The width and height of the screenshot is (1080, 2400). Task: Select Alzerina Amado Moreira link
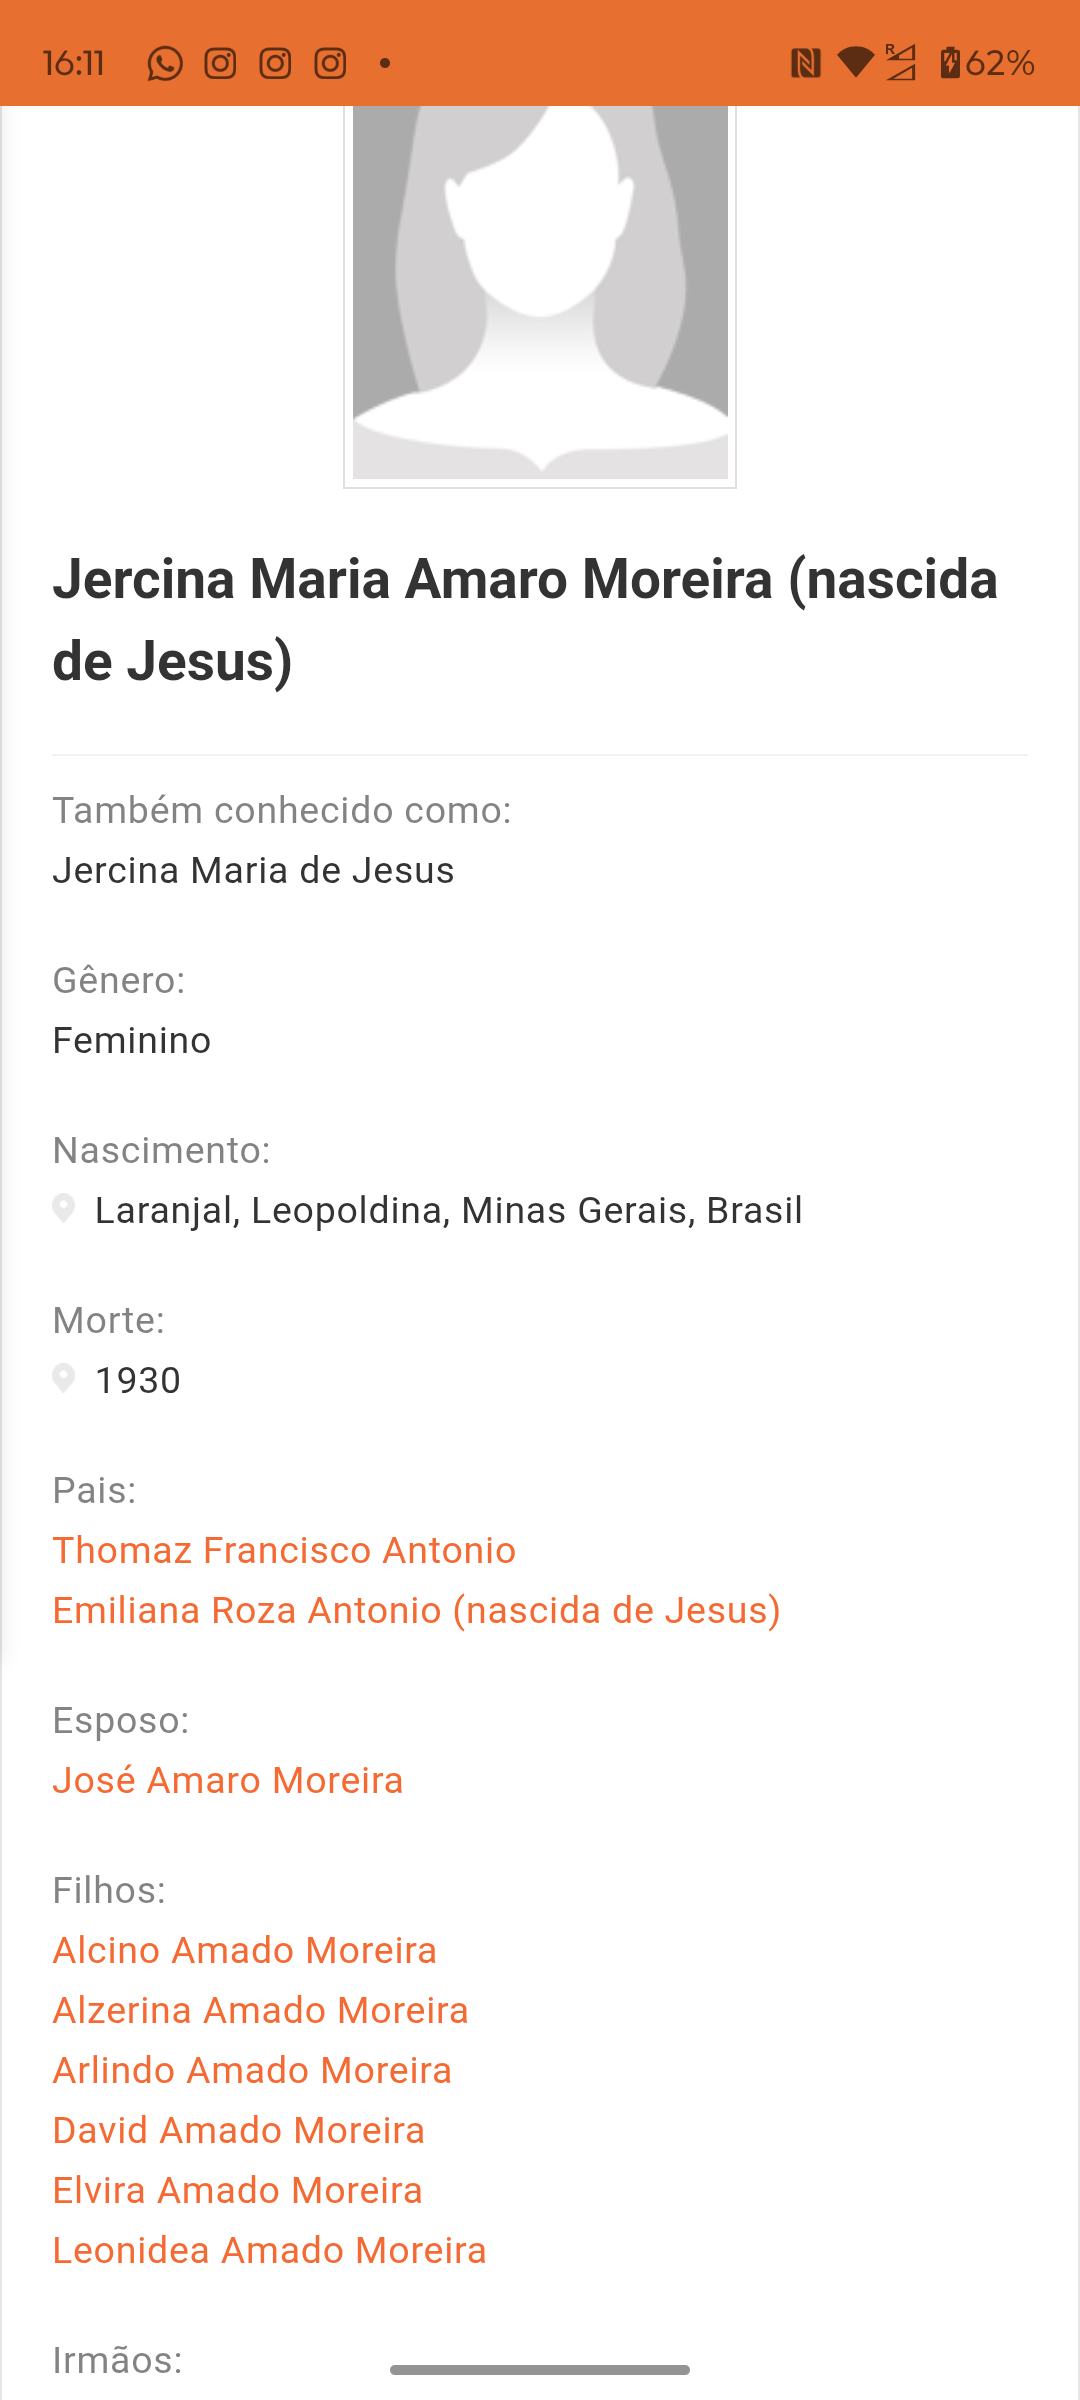coord(261,2010)
